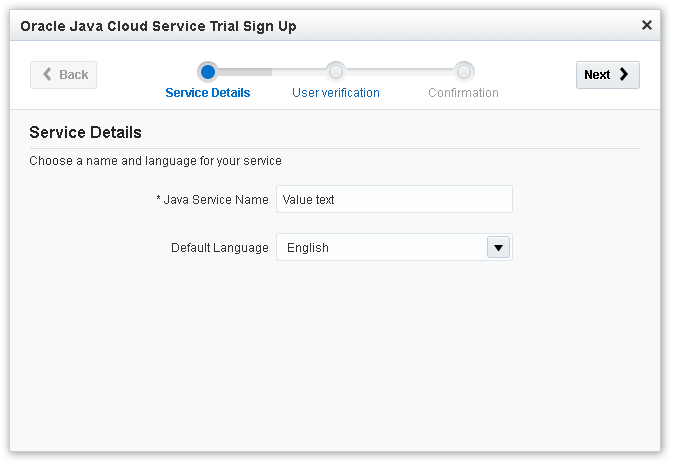Go to the User verification step label
Screen dimensions: 673x465
tap(336, 93)
